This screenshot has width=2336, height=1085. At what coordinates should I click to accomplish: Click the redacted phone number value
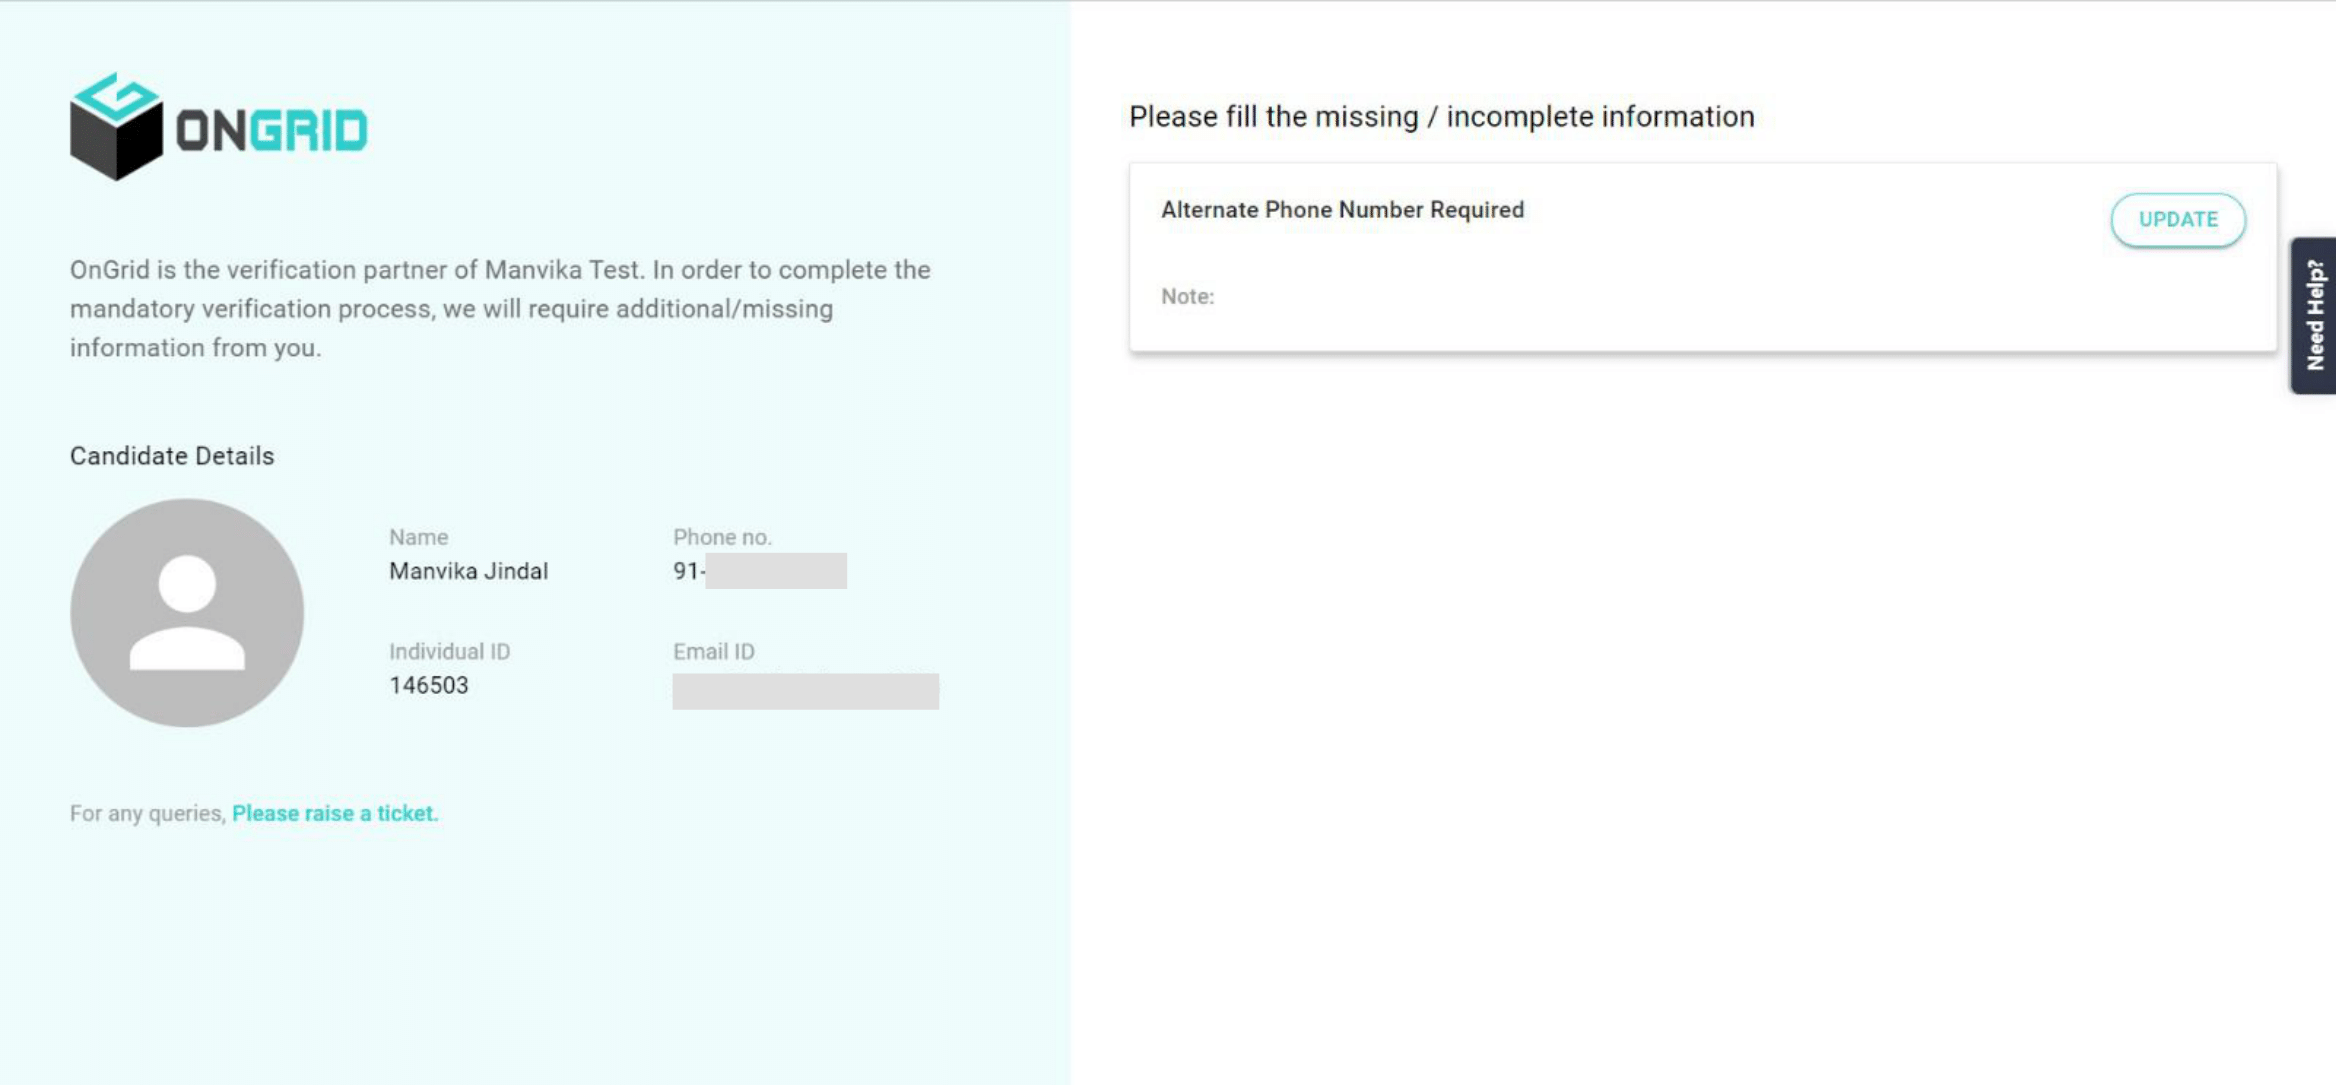(x=775, y=571)
